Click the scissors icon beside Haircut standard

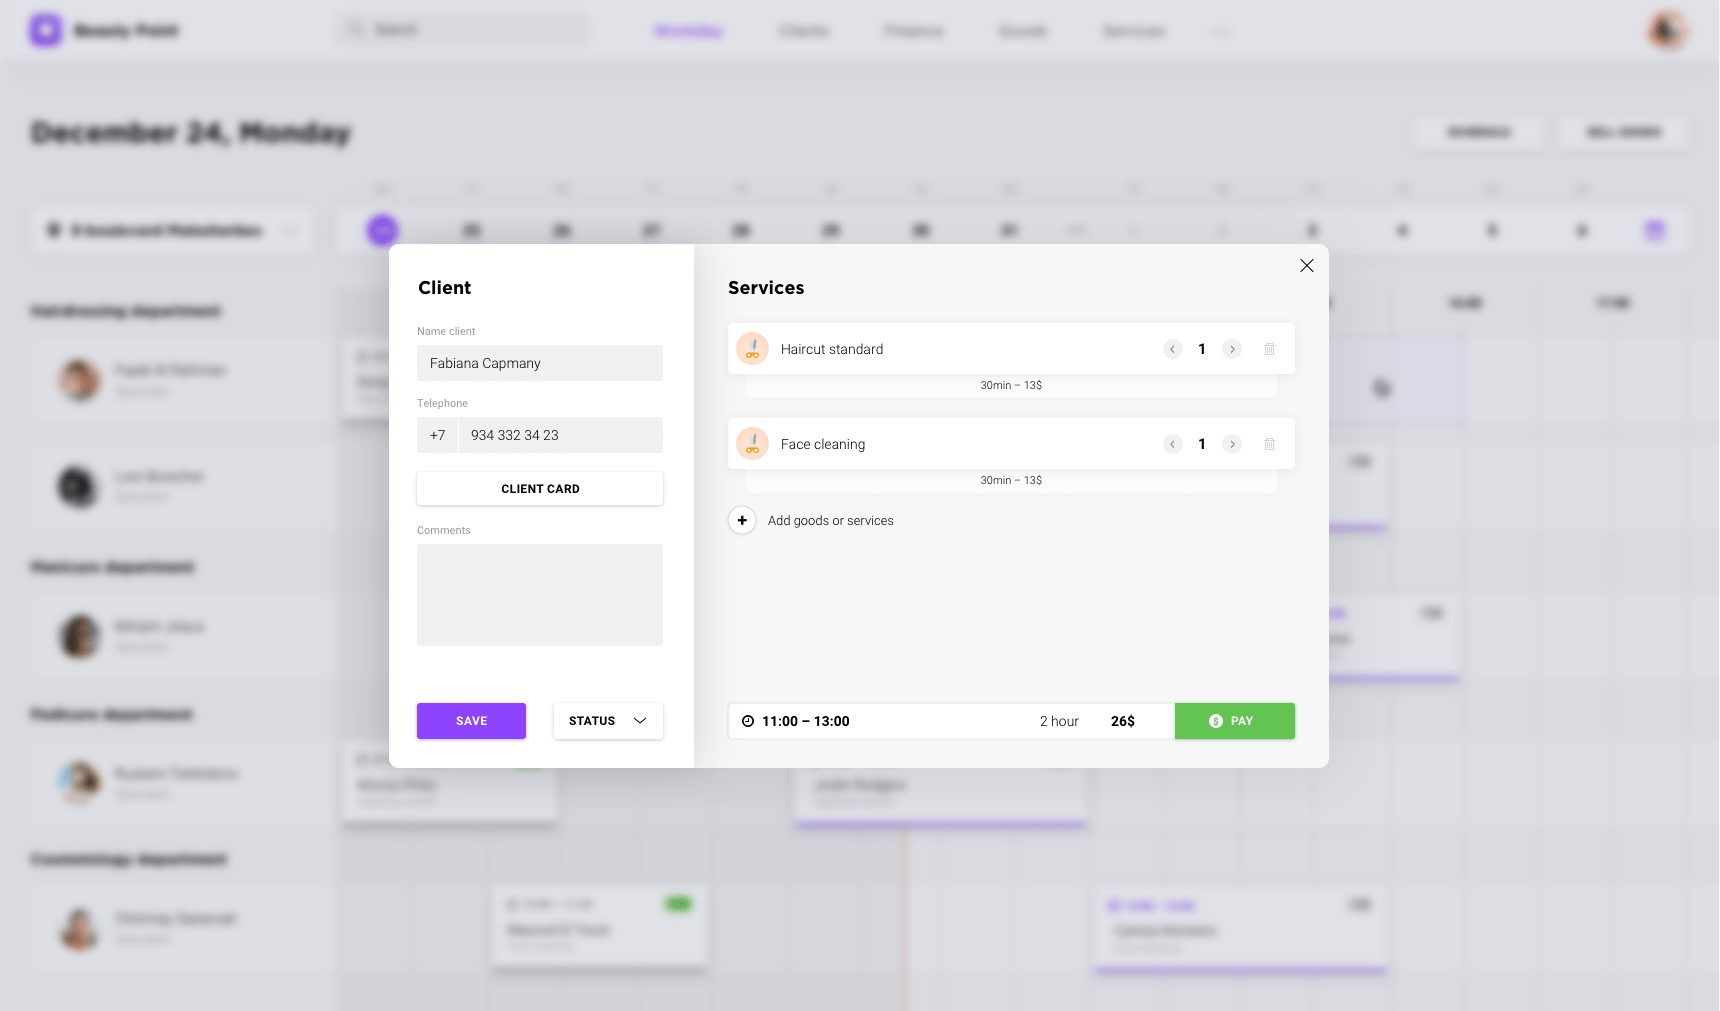751,348
